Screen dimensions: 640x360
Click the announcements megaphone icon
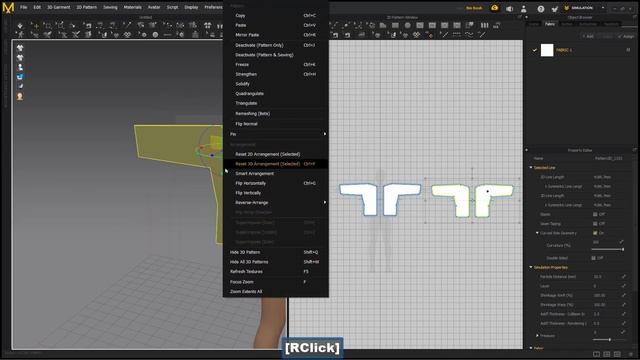[509, 9]
